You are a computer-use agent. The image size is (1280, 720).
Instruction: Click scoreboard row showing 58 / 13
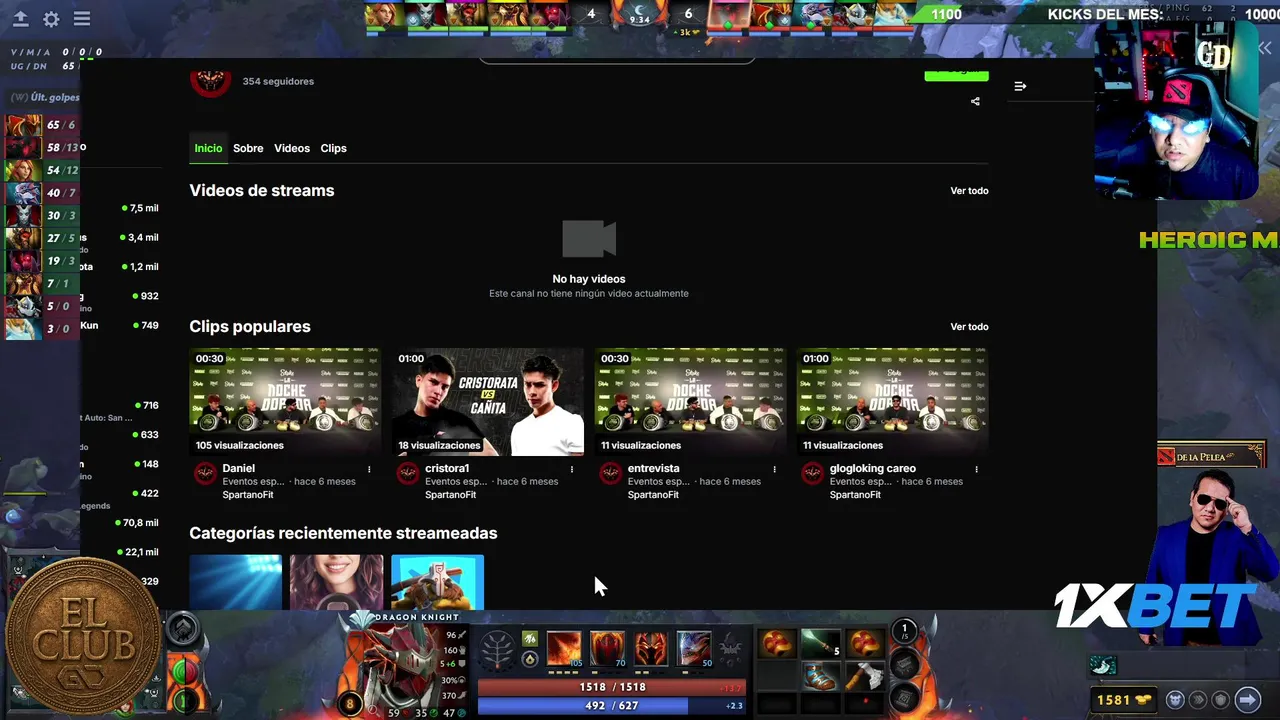(42, 147)
